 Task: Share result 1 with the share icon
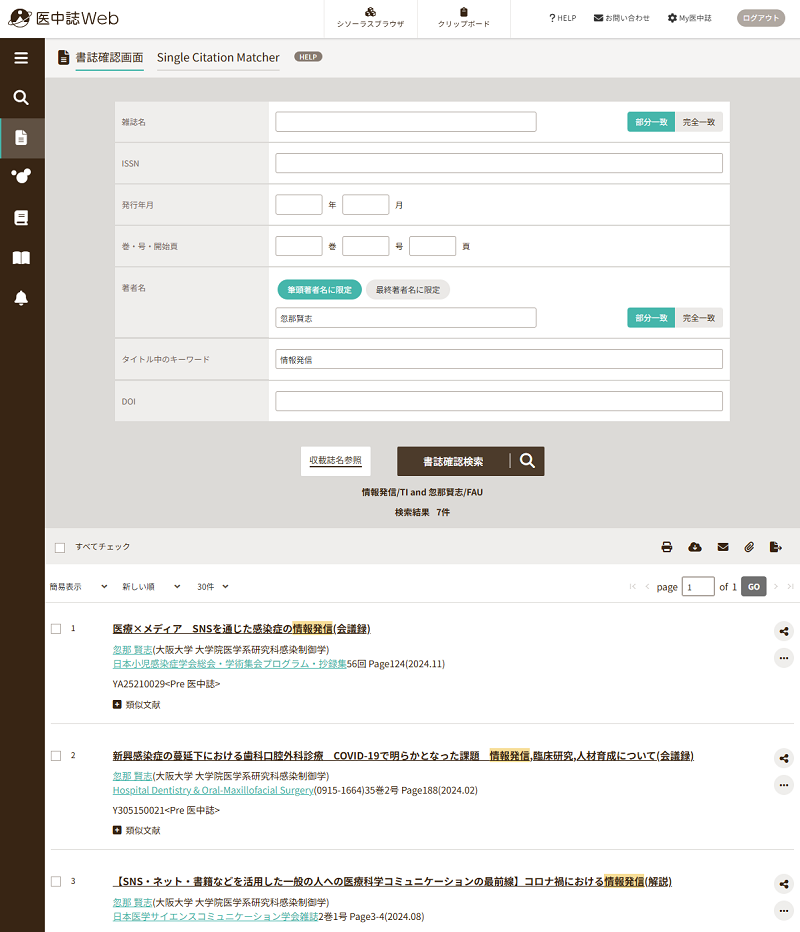[x=784, y=631]
